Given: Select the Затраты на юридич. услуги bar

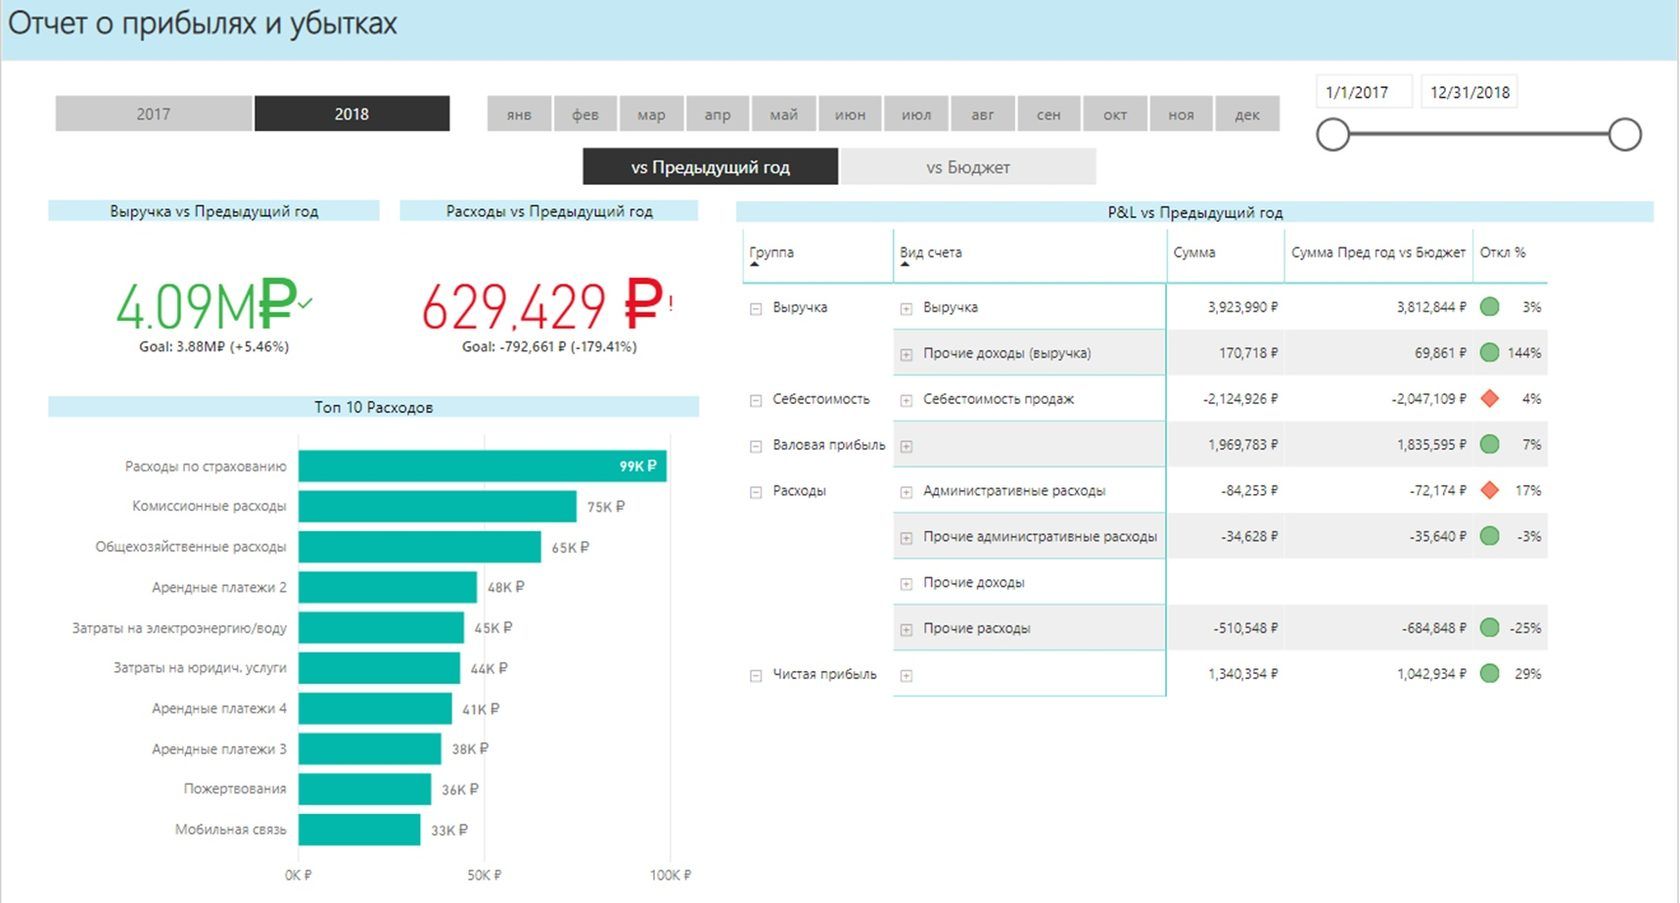Looking at the screenshot, I should coord(379,668).
